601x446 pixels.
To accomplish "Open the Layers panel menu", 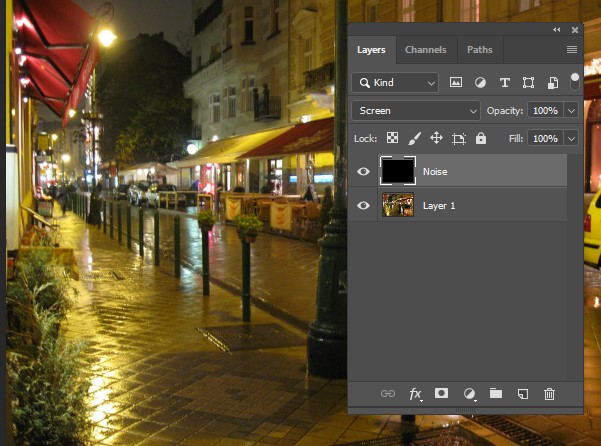I will [x=571, y=49].
